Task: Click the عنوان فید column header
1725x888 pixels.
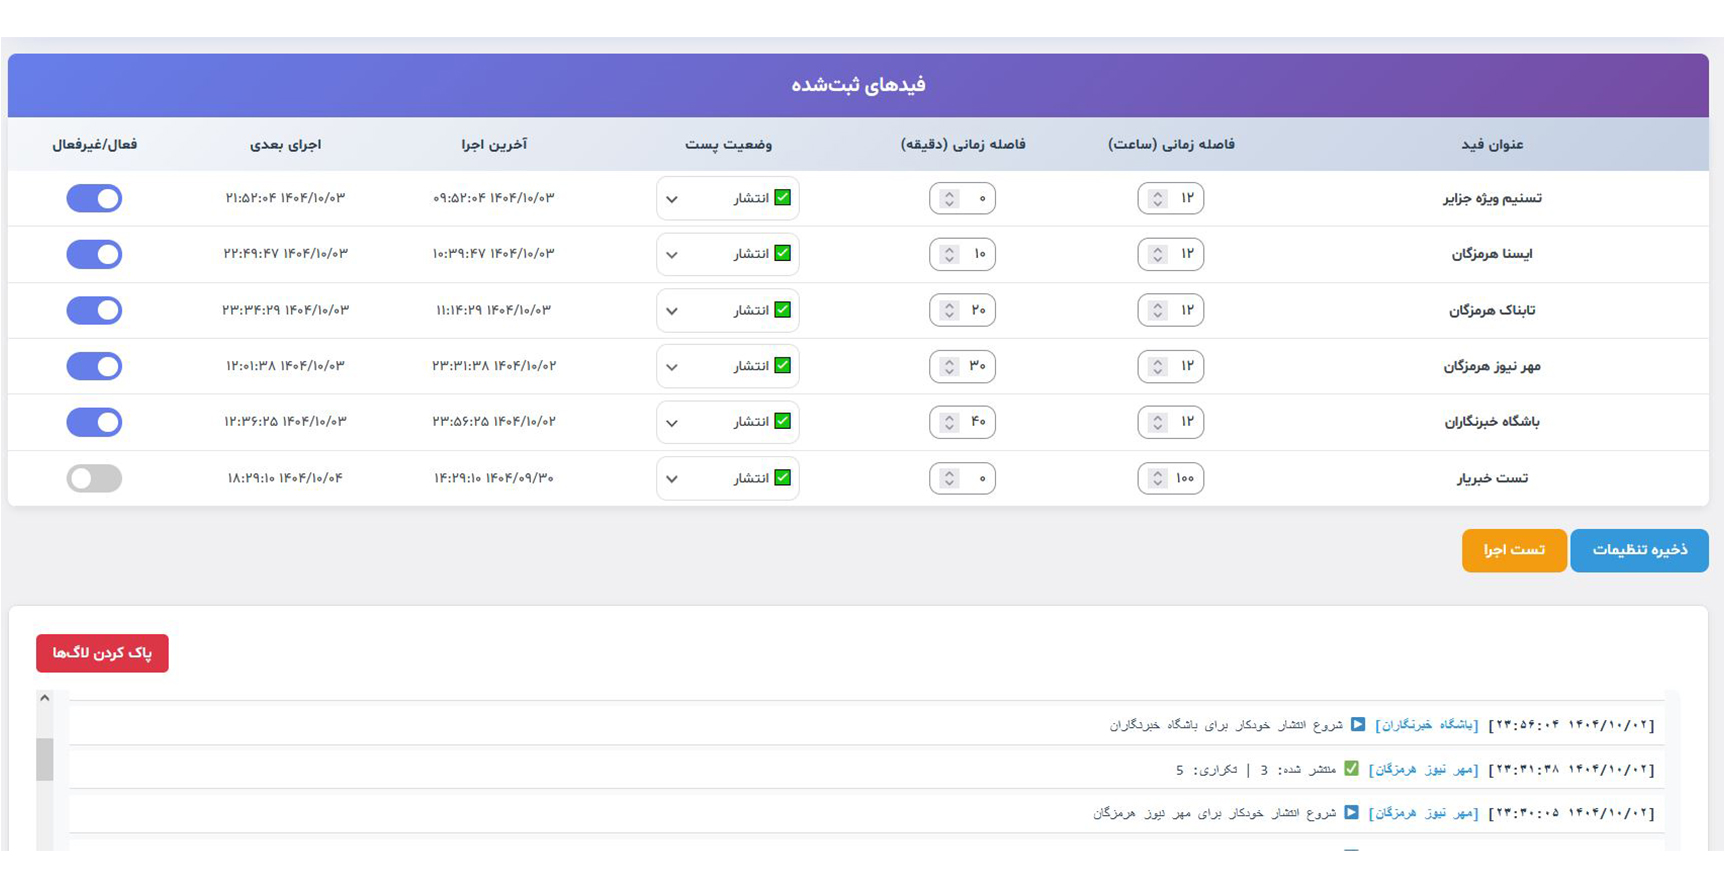Action: [1492, 144]
